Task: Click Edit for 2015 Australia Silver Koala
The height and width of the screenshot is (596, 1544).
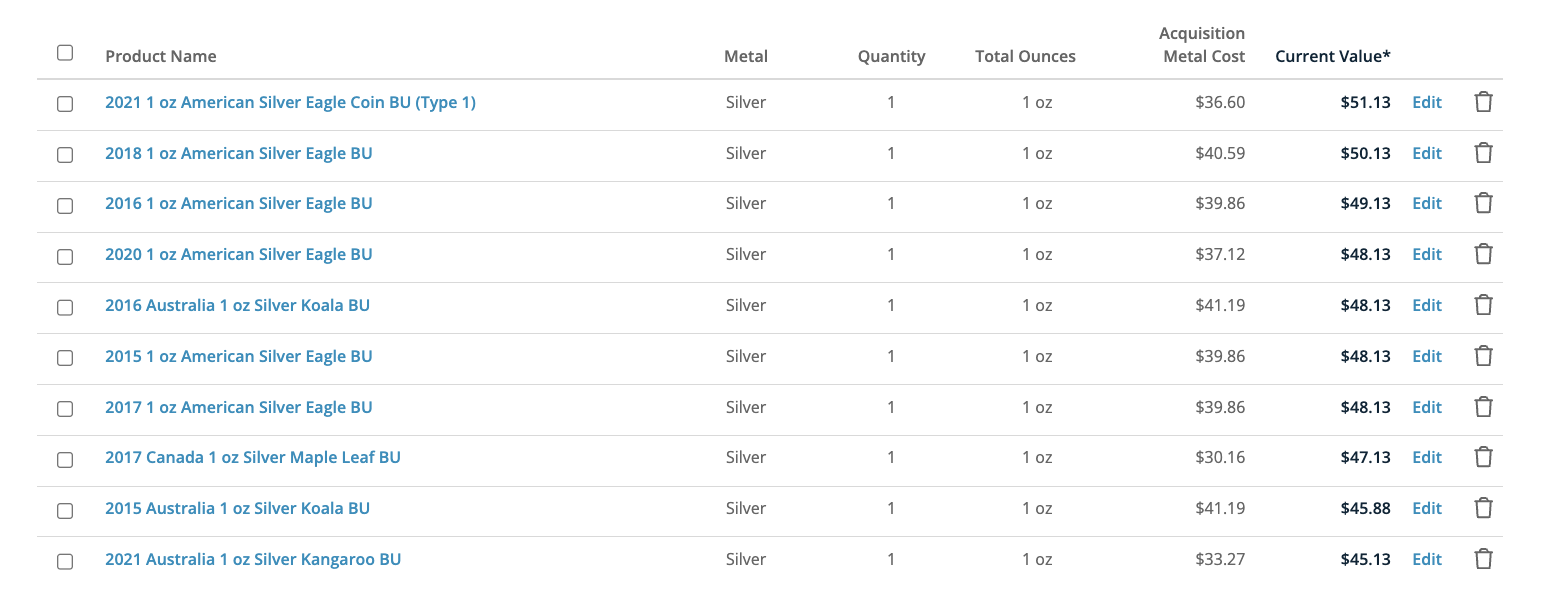Action: 1427,508
